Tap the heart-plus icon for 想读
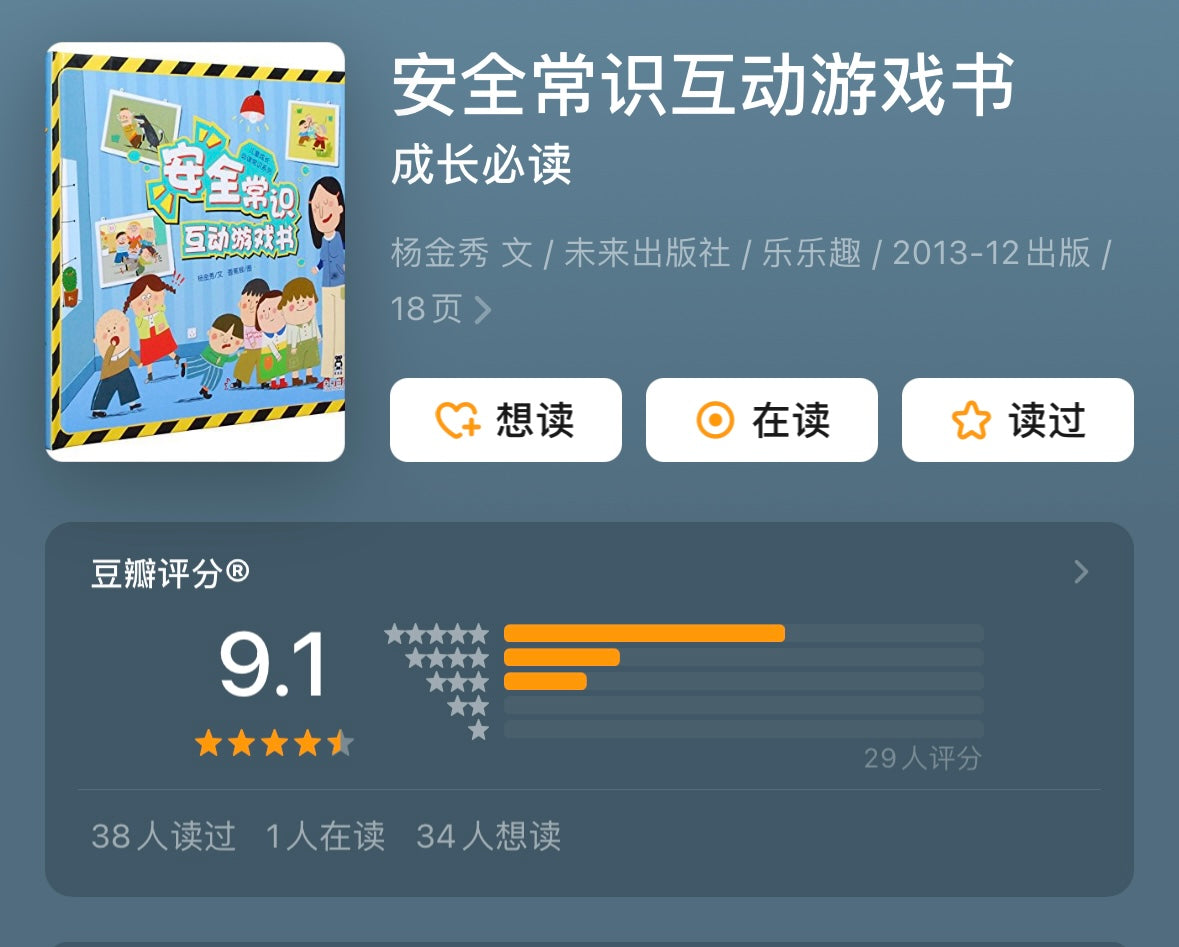This screenshot has width=1179, height=947. (x=457, y=420)
